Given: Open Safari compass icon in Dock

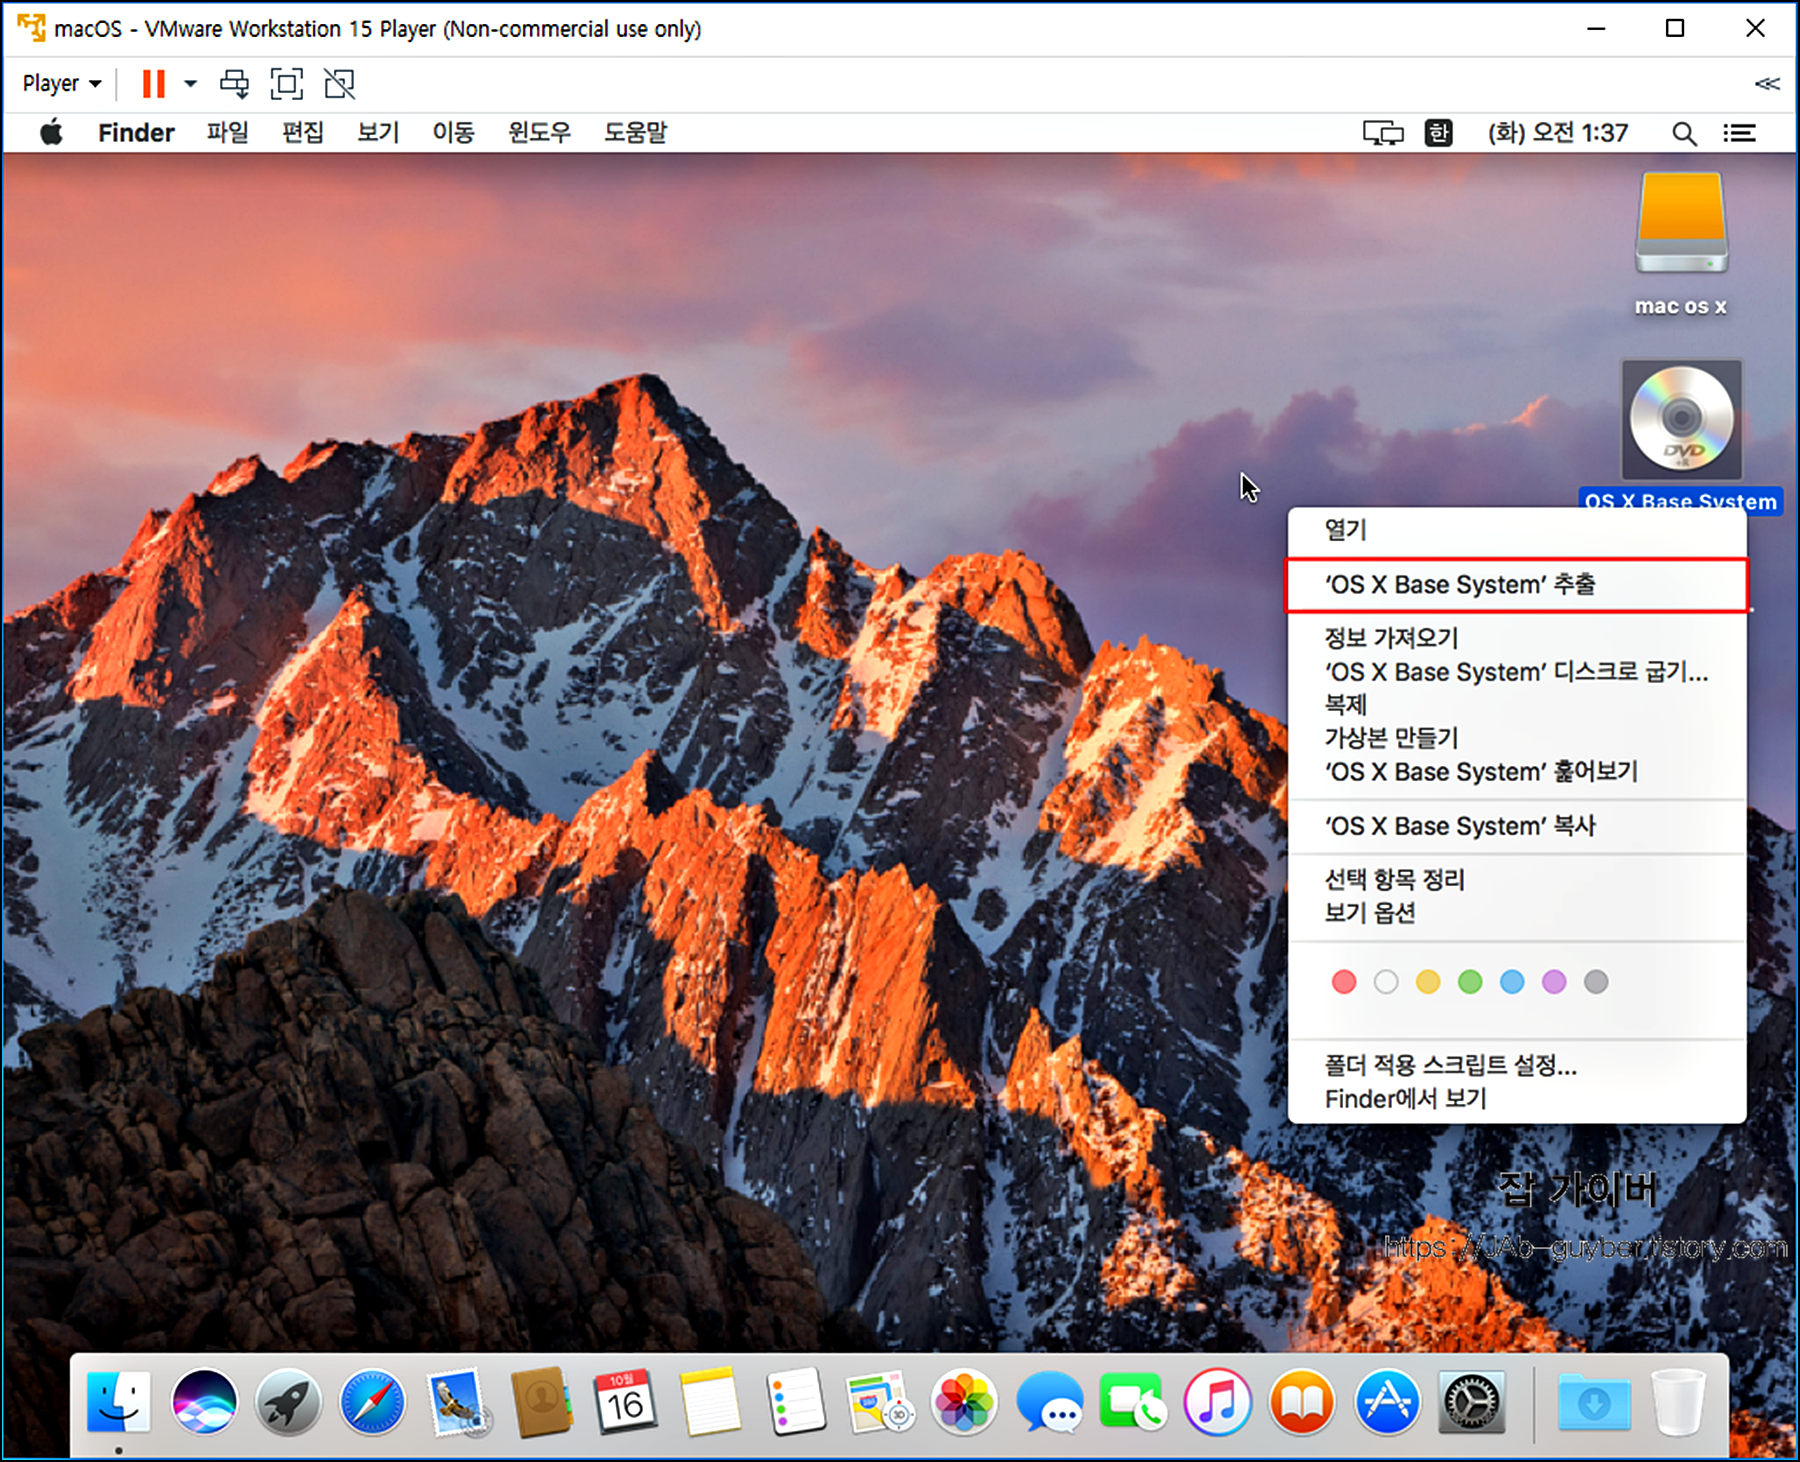Looking at the screenshot, I should pos(372,1402).
